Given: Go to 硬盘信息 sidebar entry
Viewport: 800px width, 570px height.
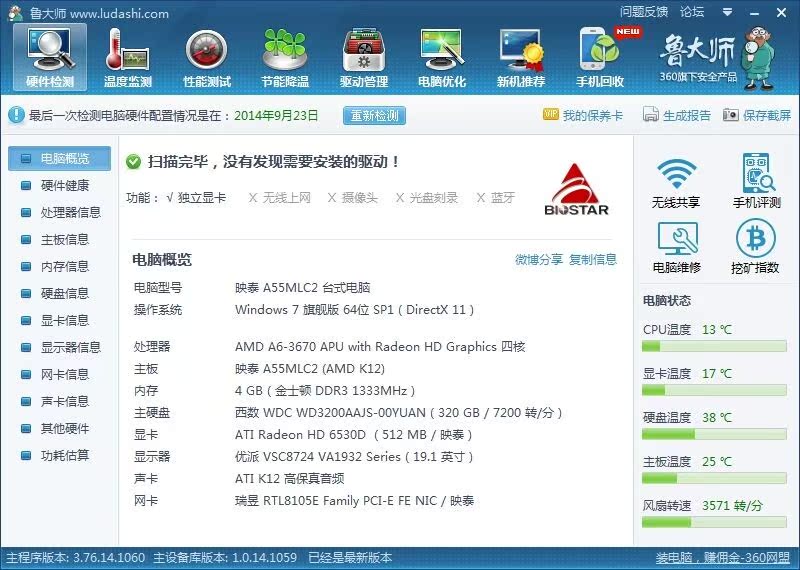Looking at the screenshot, I should [64, 293].
